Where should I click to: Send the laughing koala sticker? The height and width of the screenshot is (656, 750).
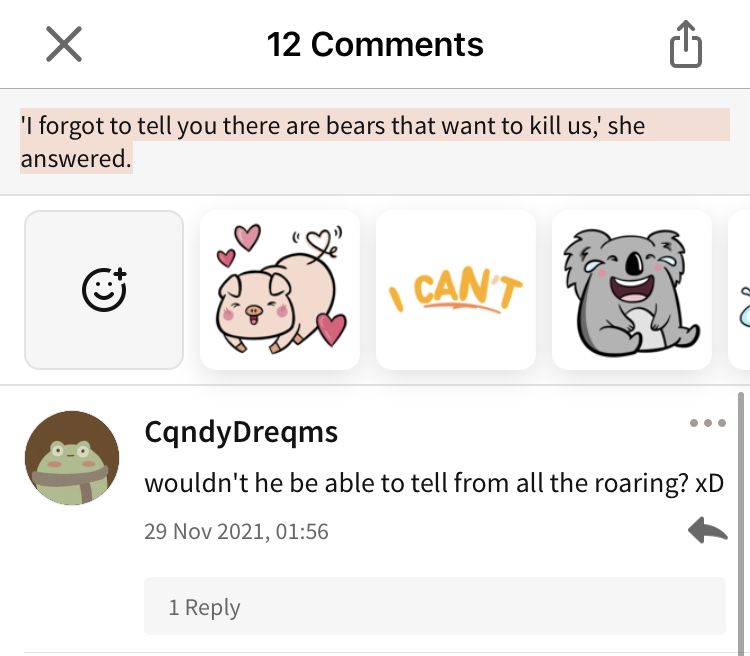point(632,290)
